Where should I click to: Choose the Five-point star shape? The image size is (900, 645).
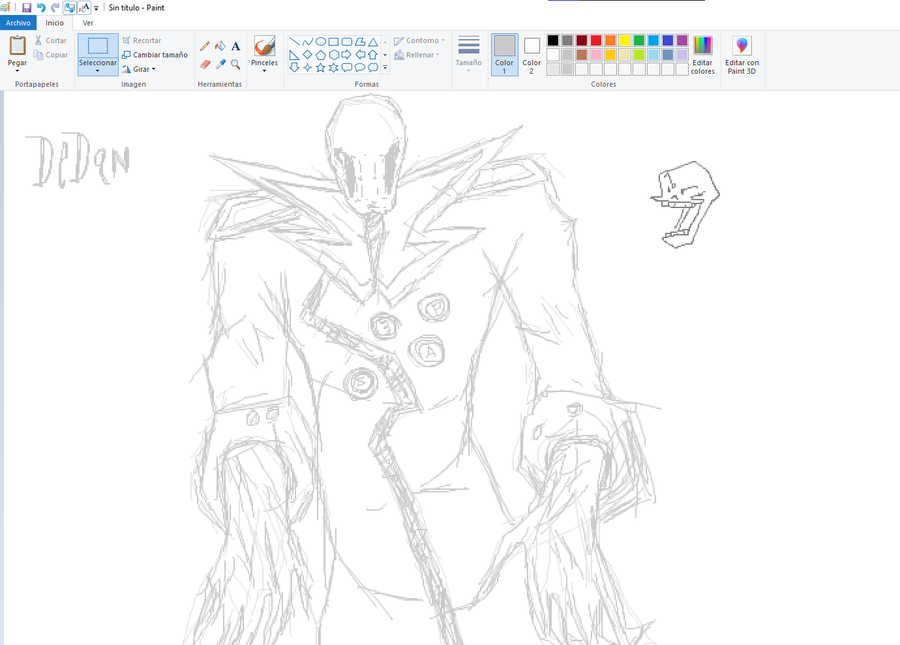(x=321, y=68)
